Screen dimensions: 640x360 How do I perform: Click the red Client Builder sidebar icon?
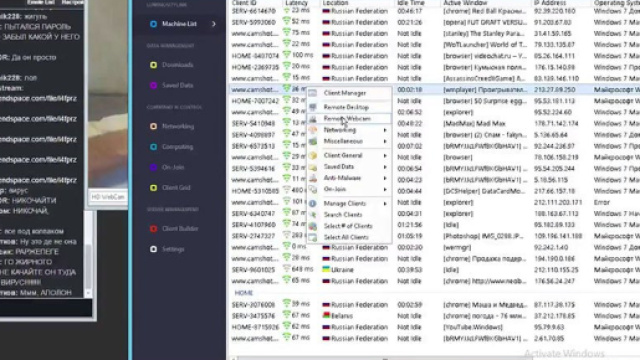coord(153,229)
